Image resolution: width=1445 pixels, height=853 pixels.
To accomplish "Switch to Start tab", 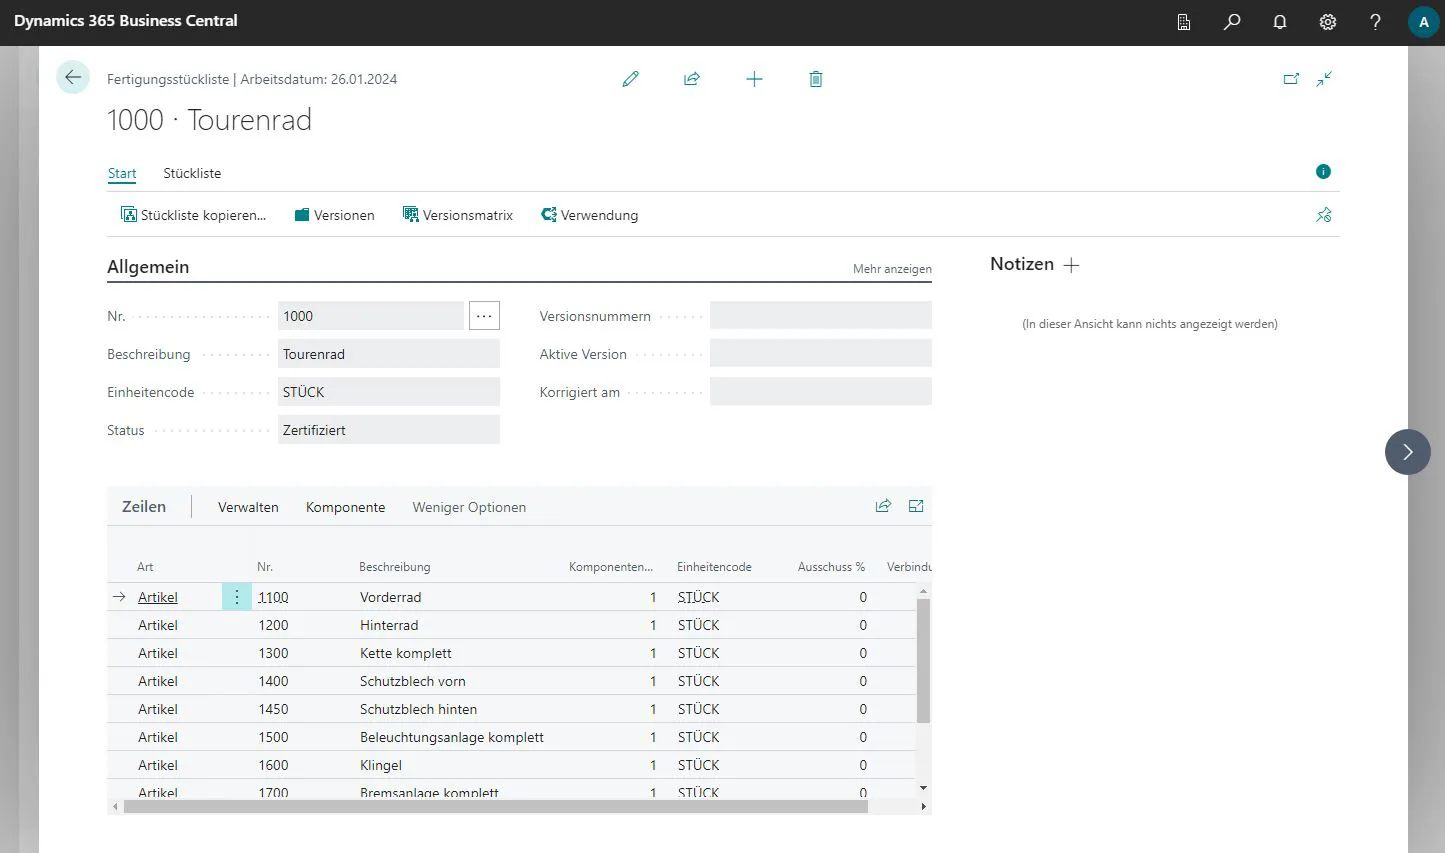I will click(x=122, y=173).
